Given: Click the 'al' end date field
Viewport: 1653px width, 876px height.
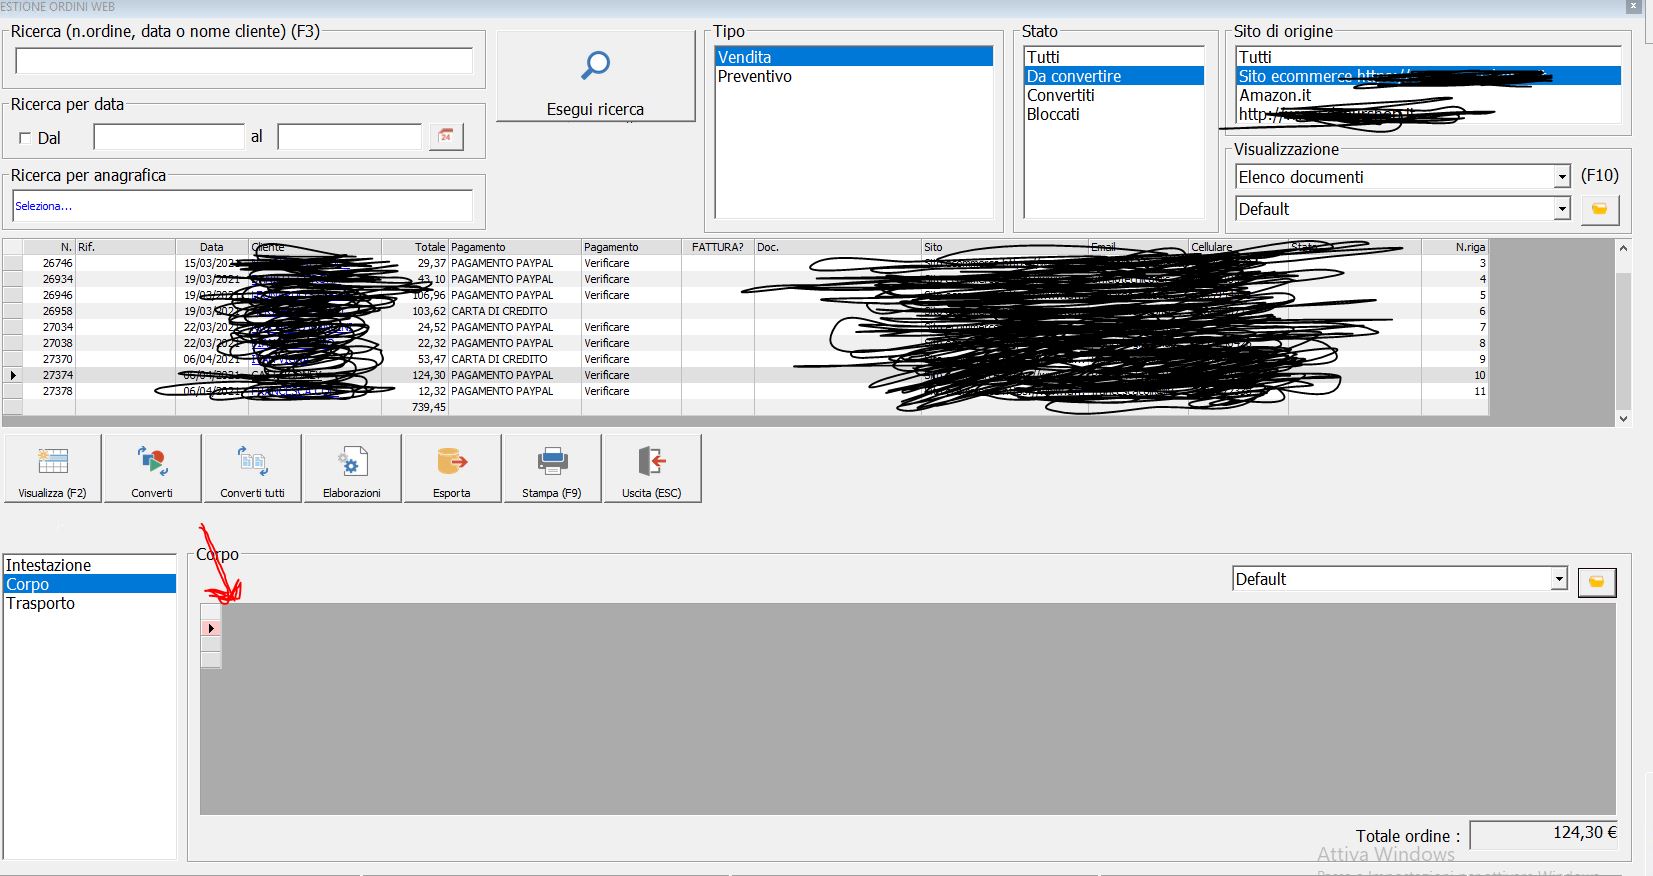Looking at the screenshot, I should pyautogui.click(x=350, y=136).
